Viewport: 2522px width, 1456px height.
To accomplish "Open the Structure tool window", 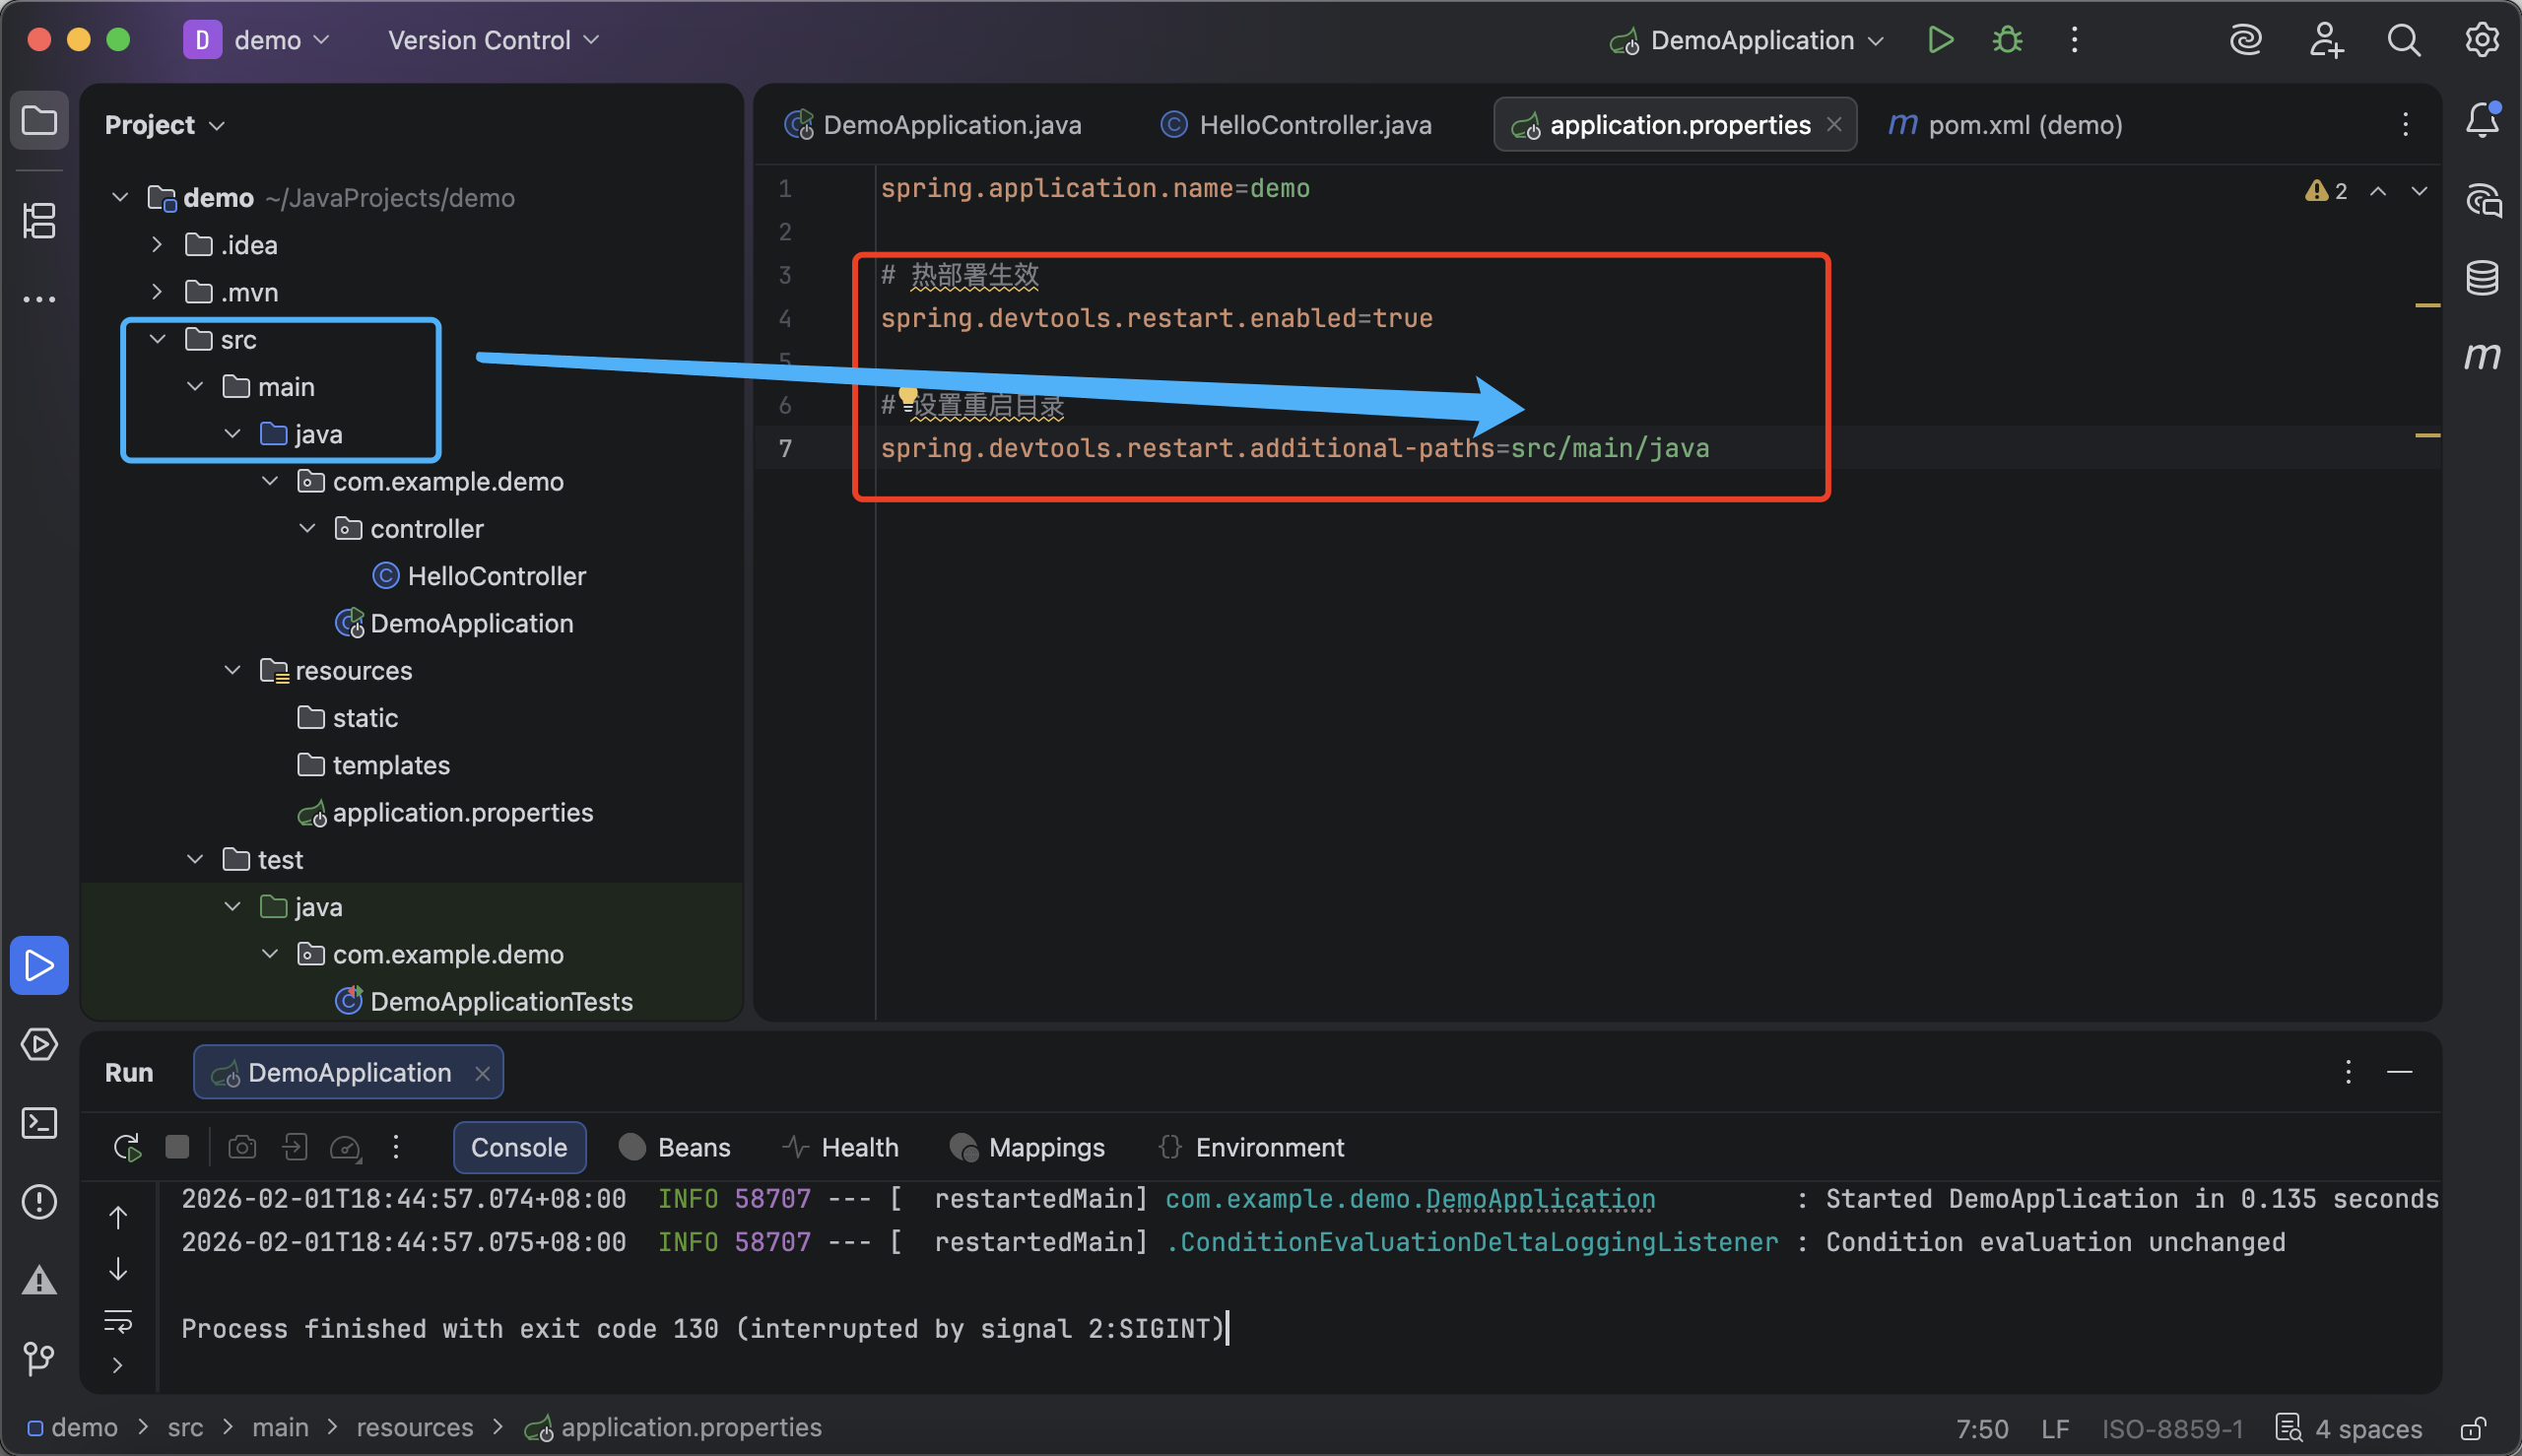I will [x=39, y=221].
